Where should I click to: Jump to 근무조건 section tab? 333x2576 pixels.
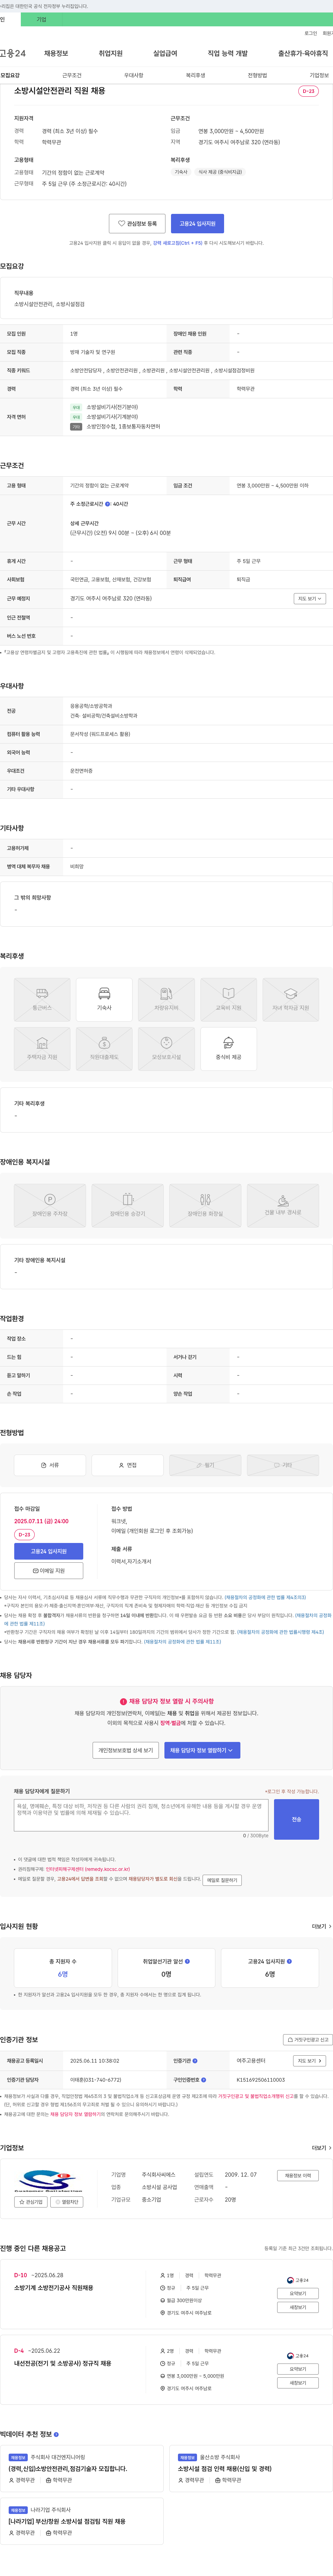tap(72, 75)
